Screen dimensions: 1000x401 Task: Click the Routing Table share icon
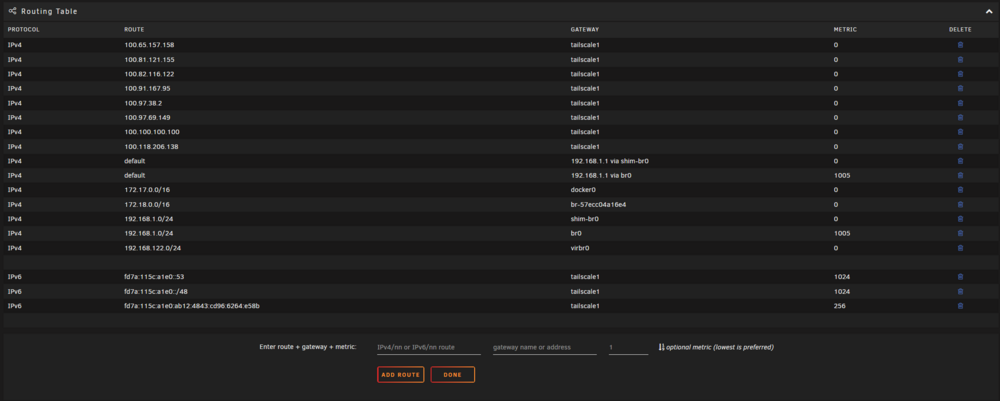coord(13,11)
